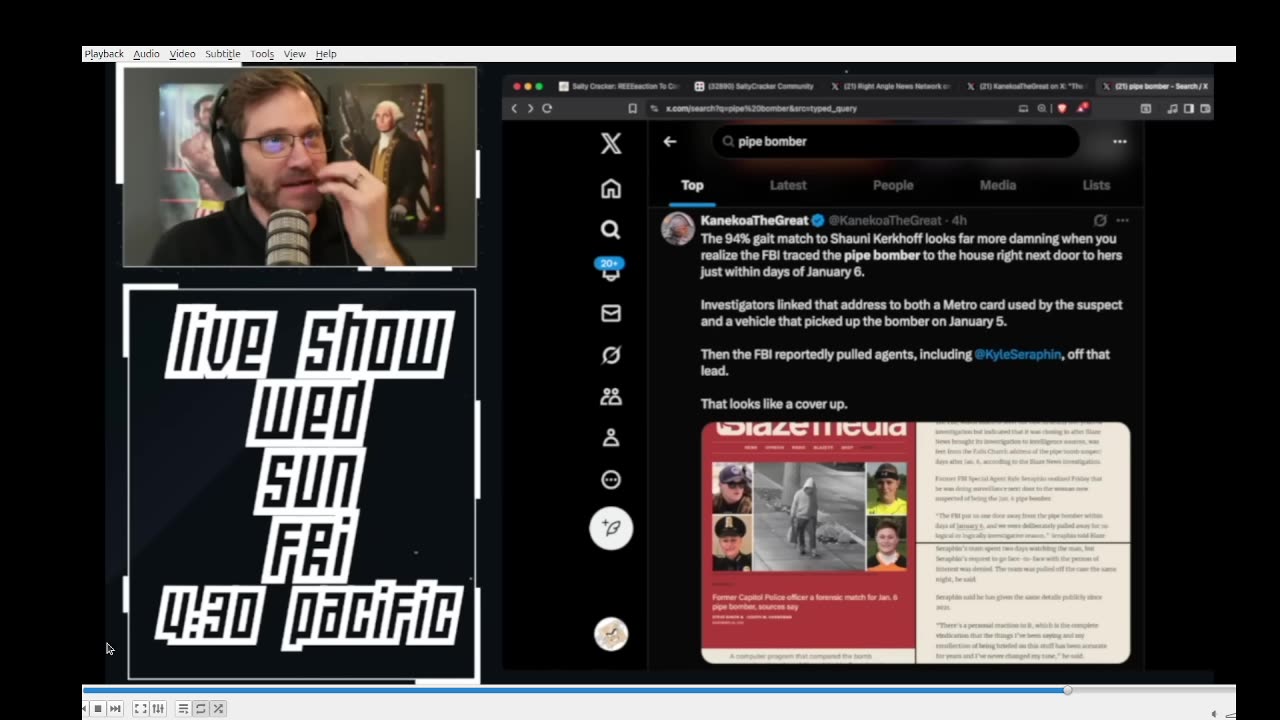Bookmark page with browser bookmark icon
The height and width of the screenshot is (720, 1280).
[x=632, y=108]
